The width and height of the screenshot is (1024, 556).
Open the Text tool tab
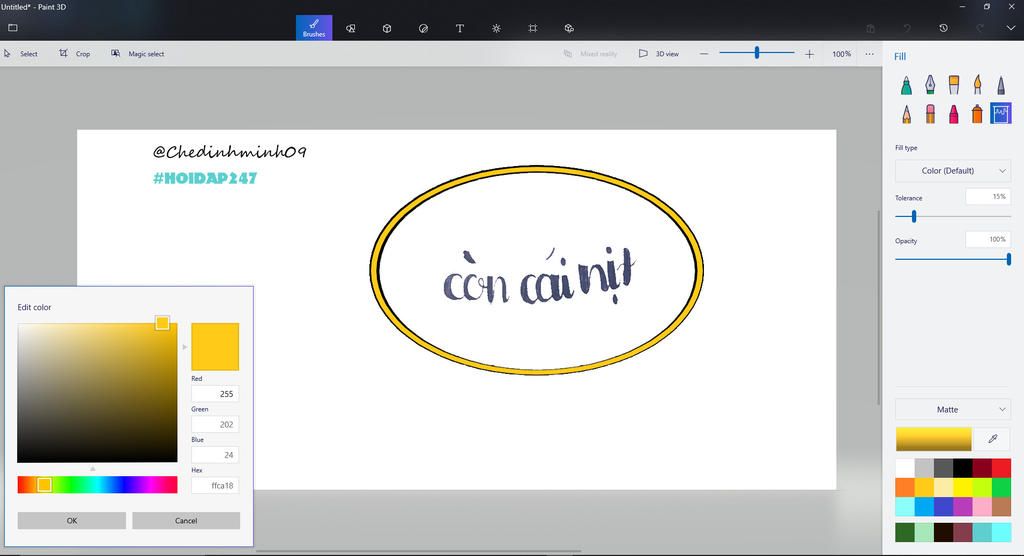tap(460, 28)
